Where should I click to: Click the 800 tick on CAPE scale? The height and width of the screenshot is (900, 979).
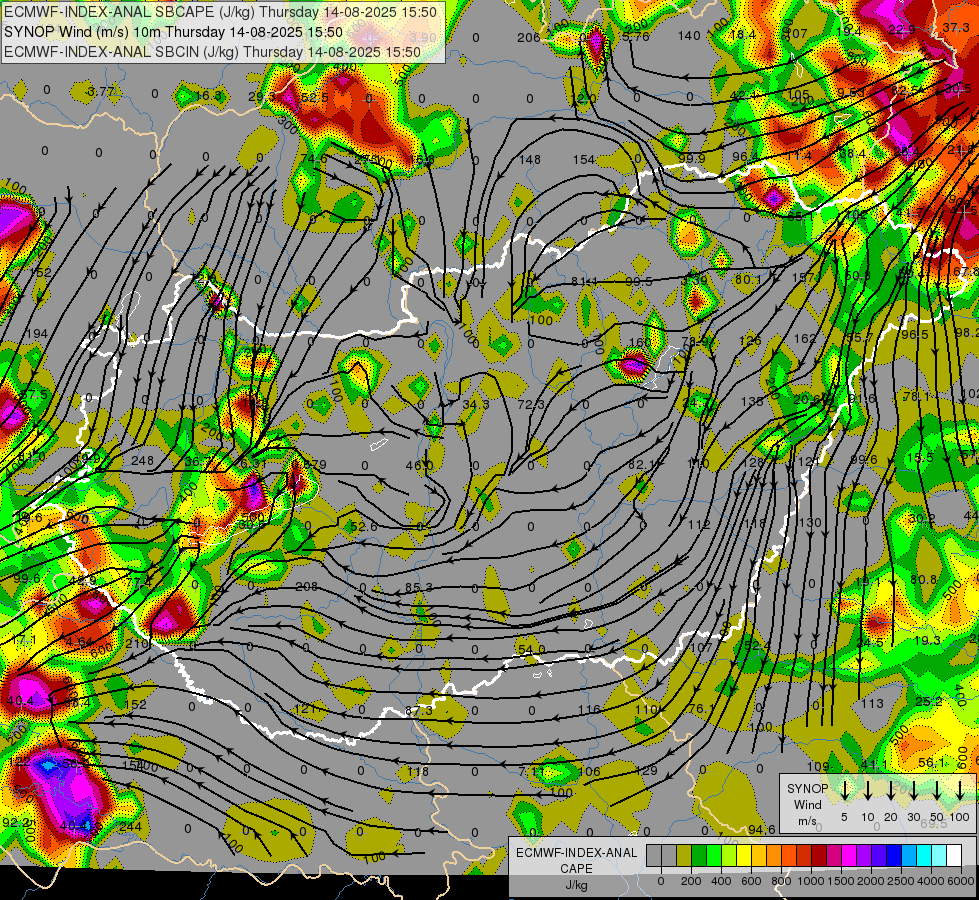point(781,881)
